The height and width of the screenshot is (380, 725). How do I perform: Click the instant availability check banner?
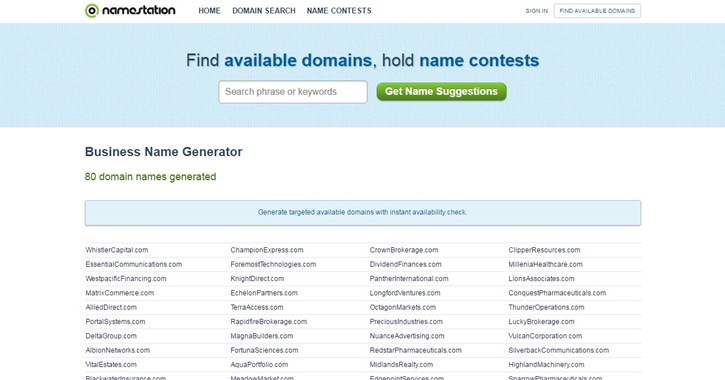point(362,213)
